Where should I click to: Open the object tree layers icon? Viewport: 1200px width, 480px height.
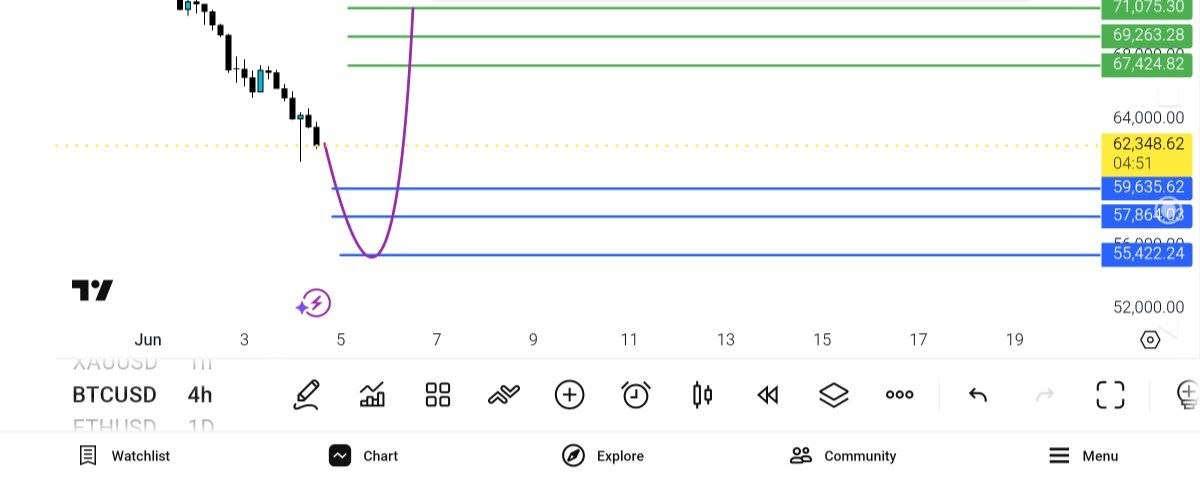click(834, 395)
